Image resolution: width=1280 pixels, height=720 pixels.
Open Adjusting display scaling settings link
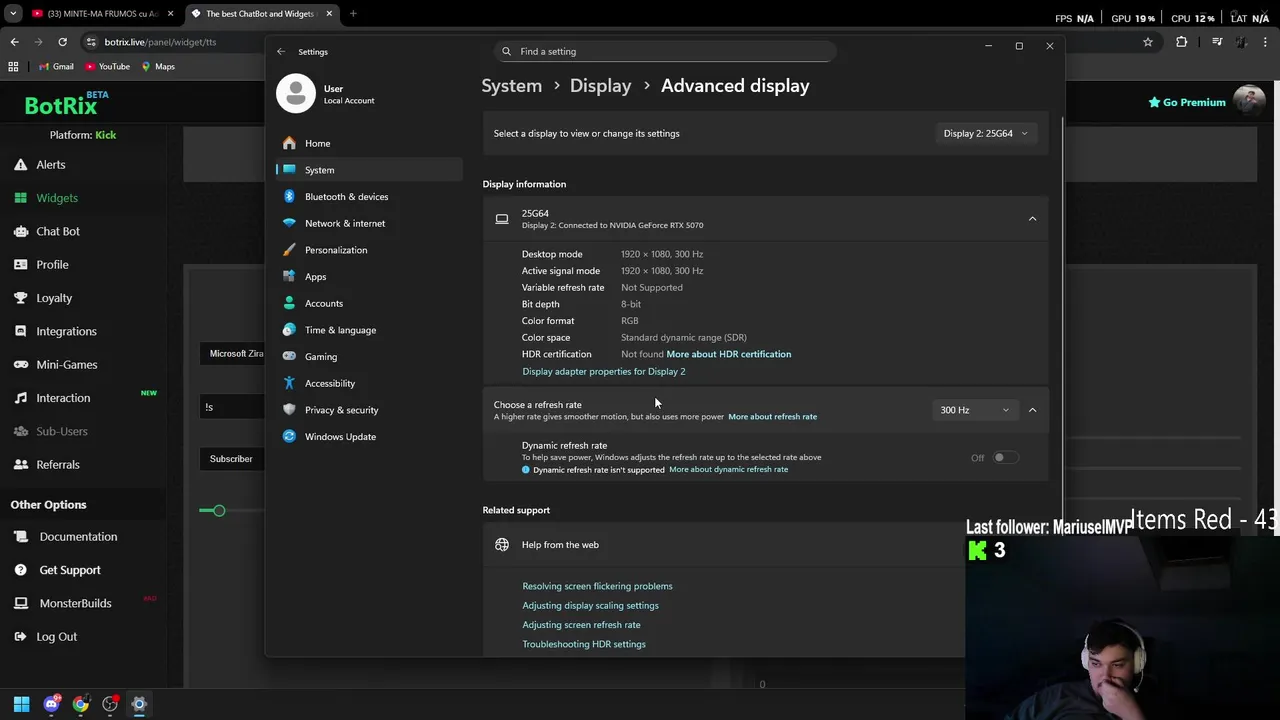coord(590,605)
